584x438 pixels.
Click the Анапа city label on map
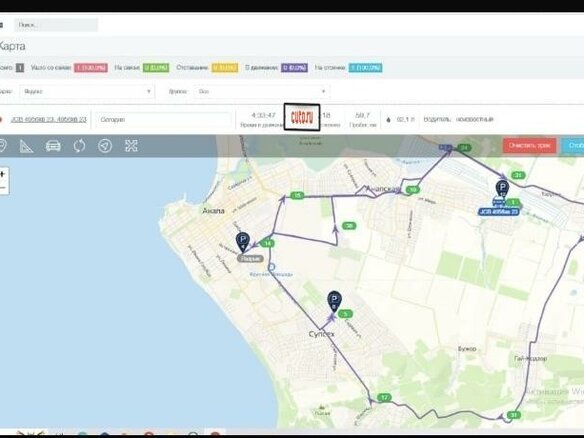tap(213, 211)
